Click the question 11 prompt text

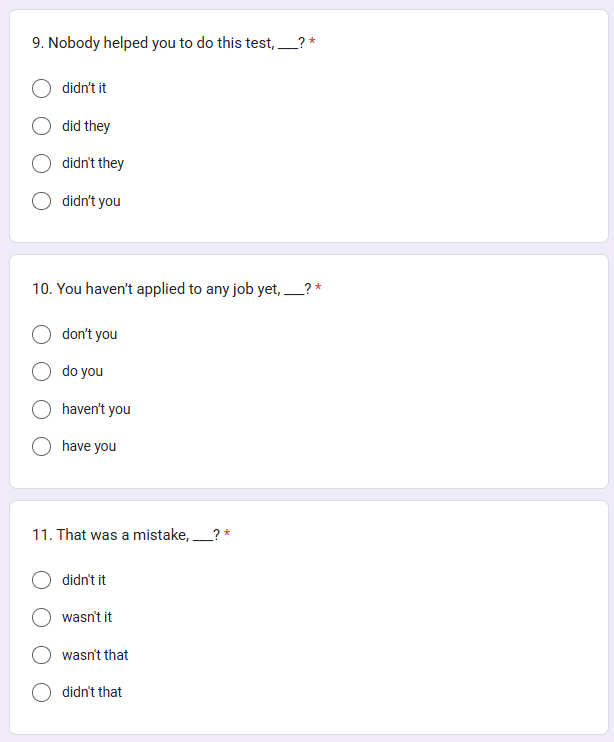click(126, 535)
